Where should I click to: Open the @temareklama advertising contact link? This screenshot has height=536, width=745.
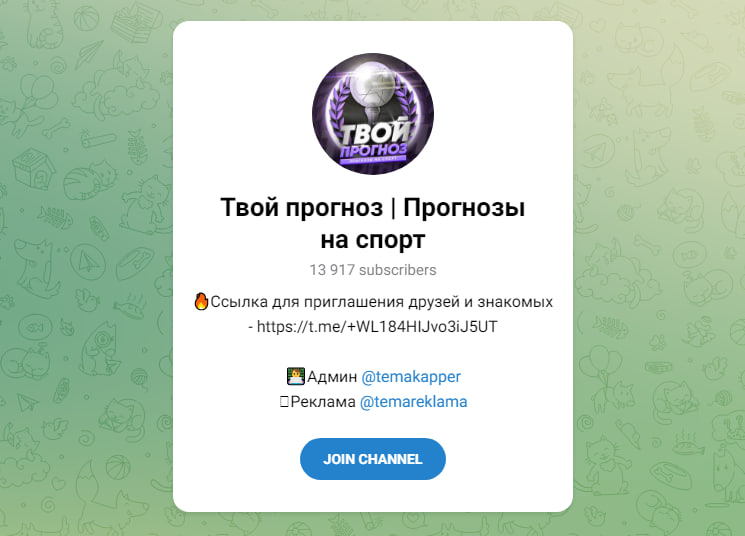pyautogui.click(x=413, y=402)
